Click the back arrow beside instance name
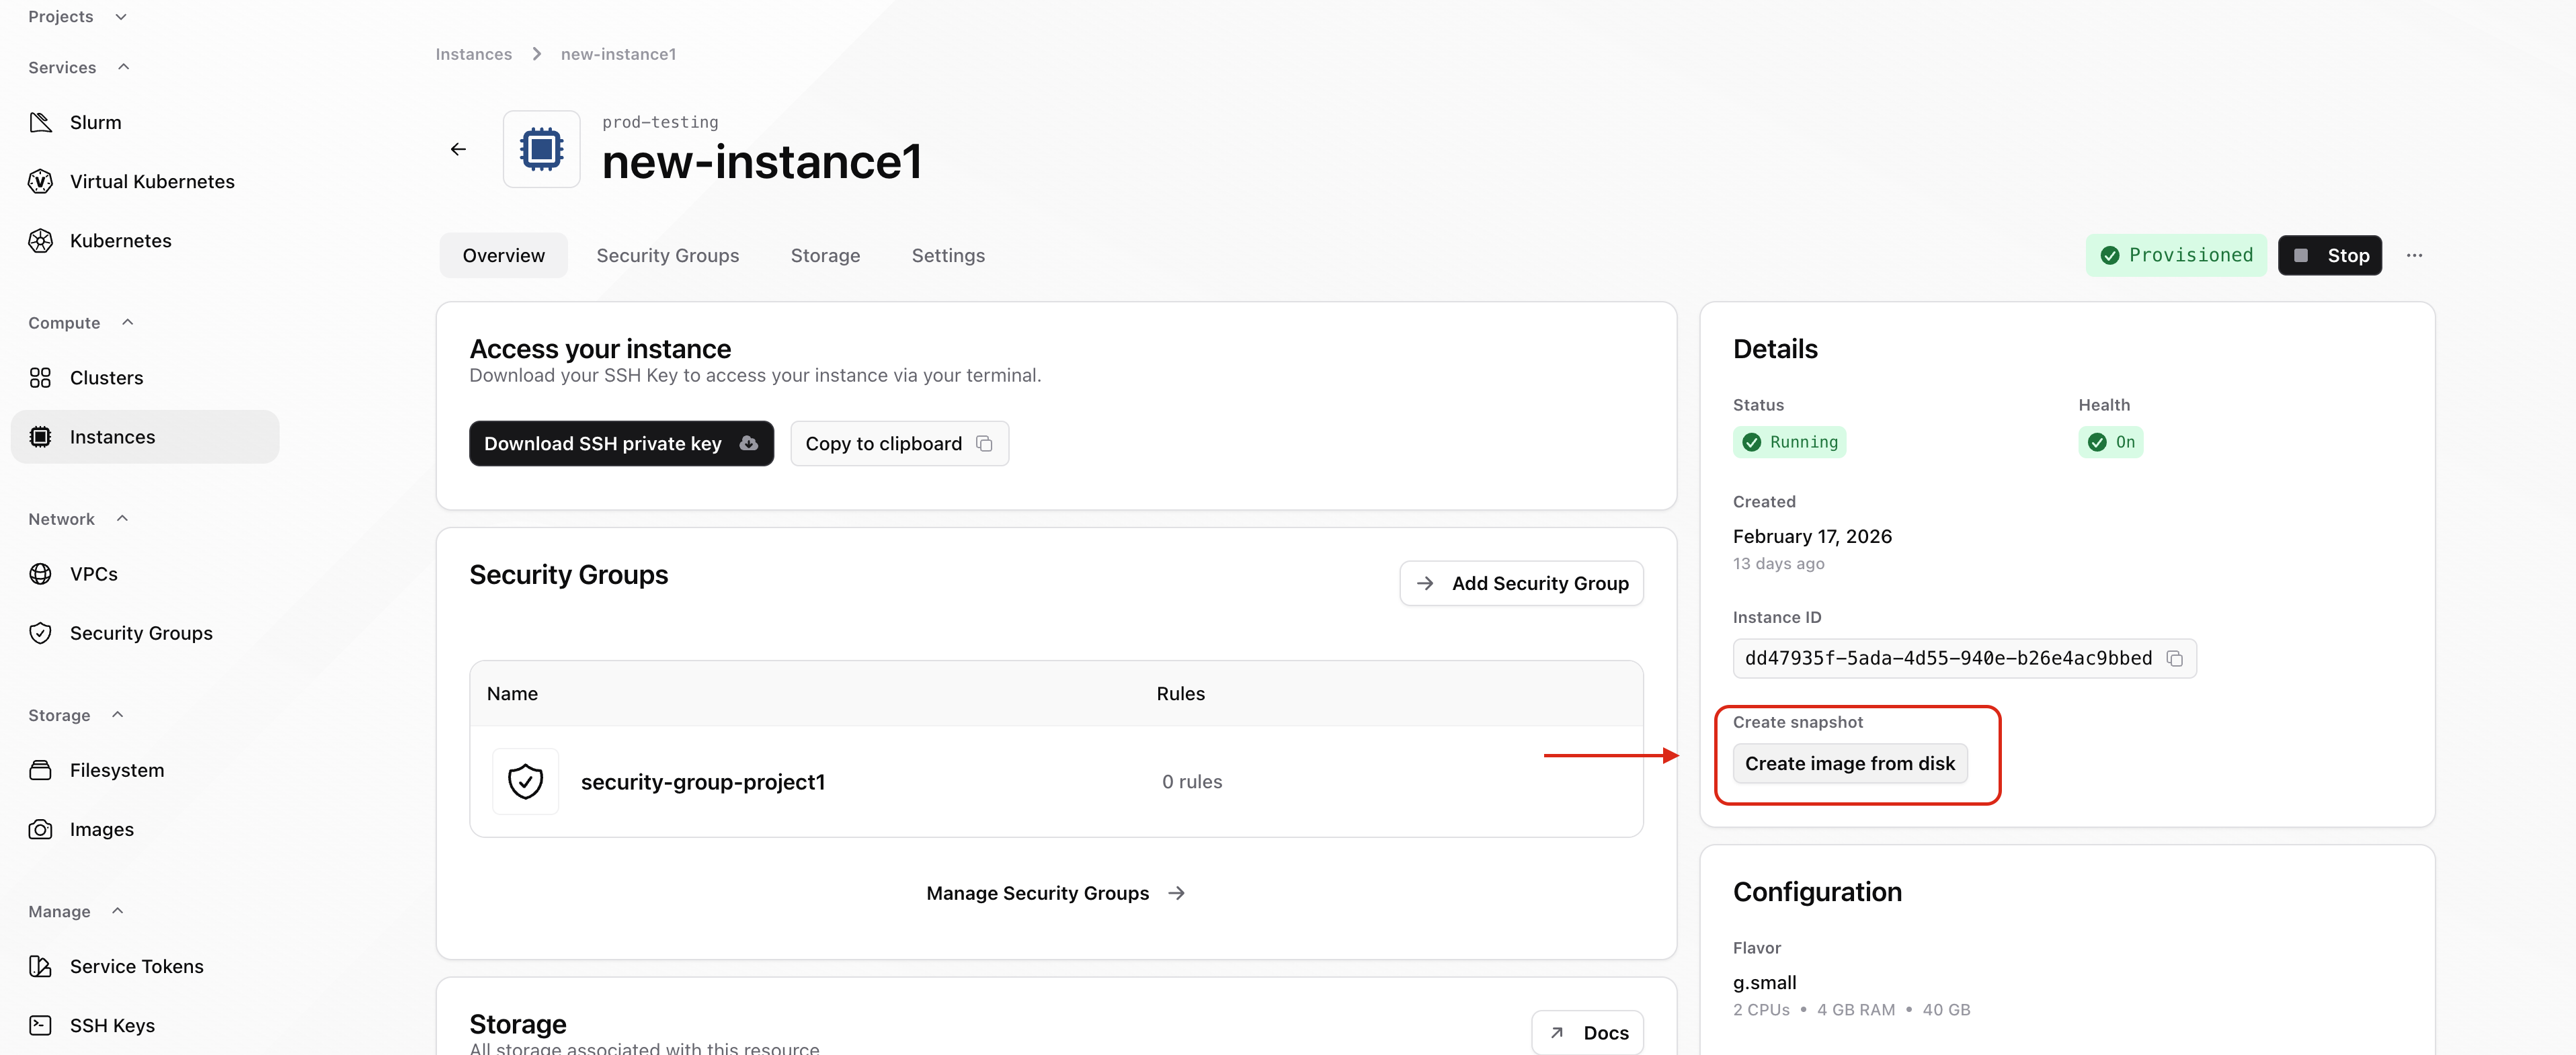The image size is (2576, 1055). (458, 149)
